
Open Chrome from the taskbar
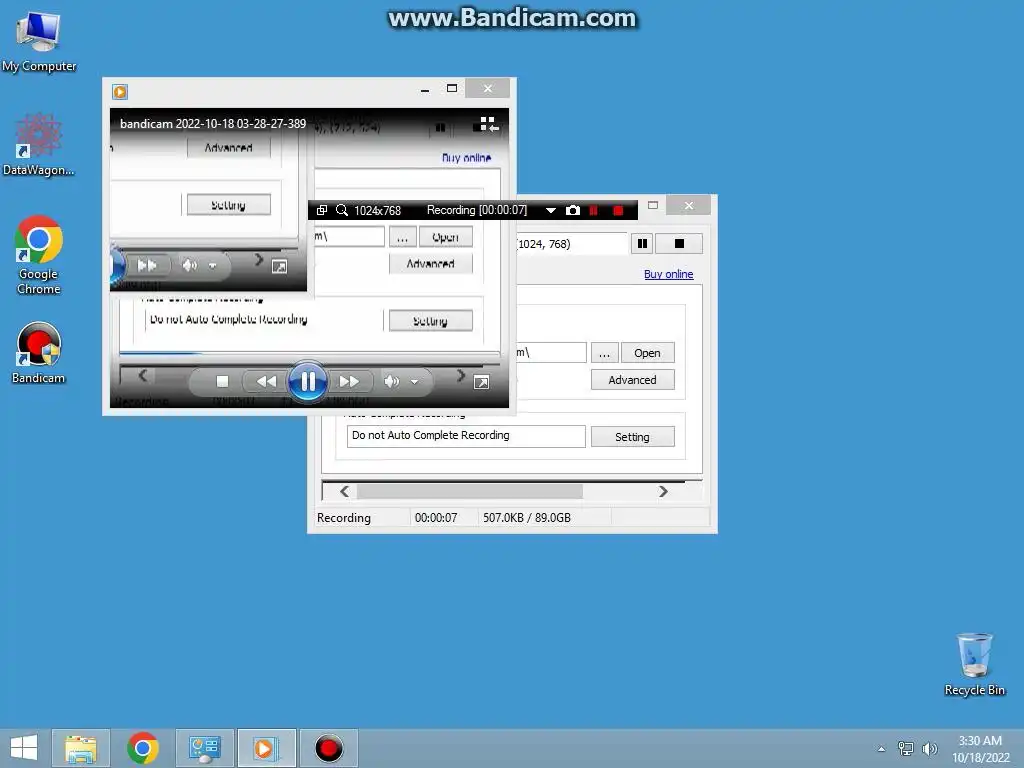(142, 748)
